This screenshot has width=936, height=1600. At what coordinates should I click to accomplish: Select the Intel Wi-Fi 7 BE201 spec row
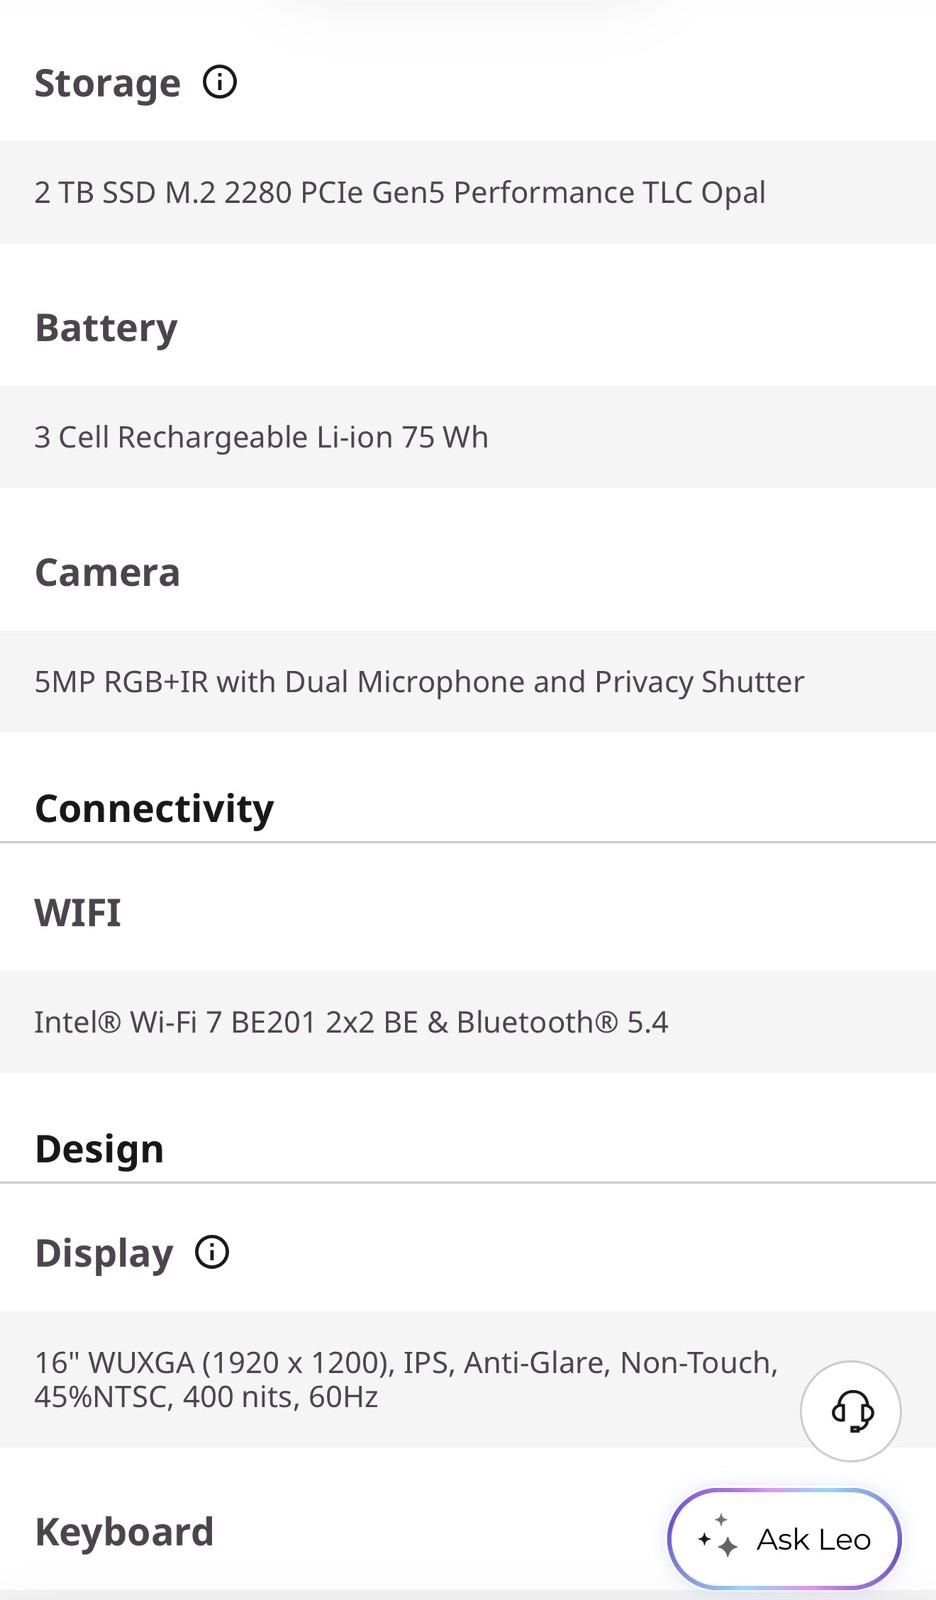pyautogui.click(x=468, y=1022)
